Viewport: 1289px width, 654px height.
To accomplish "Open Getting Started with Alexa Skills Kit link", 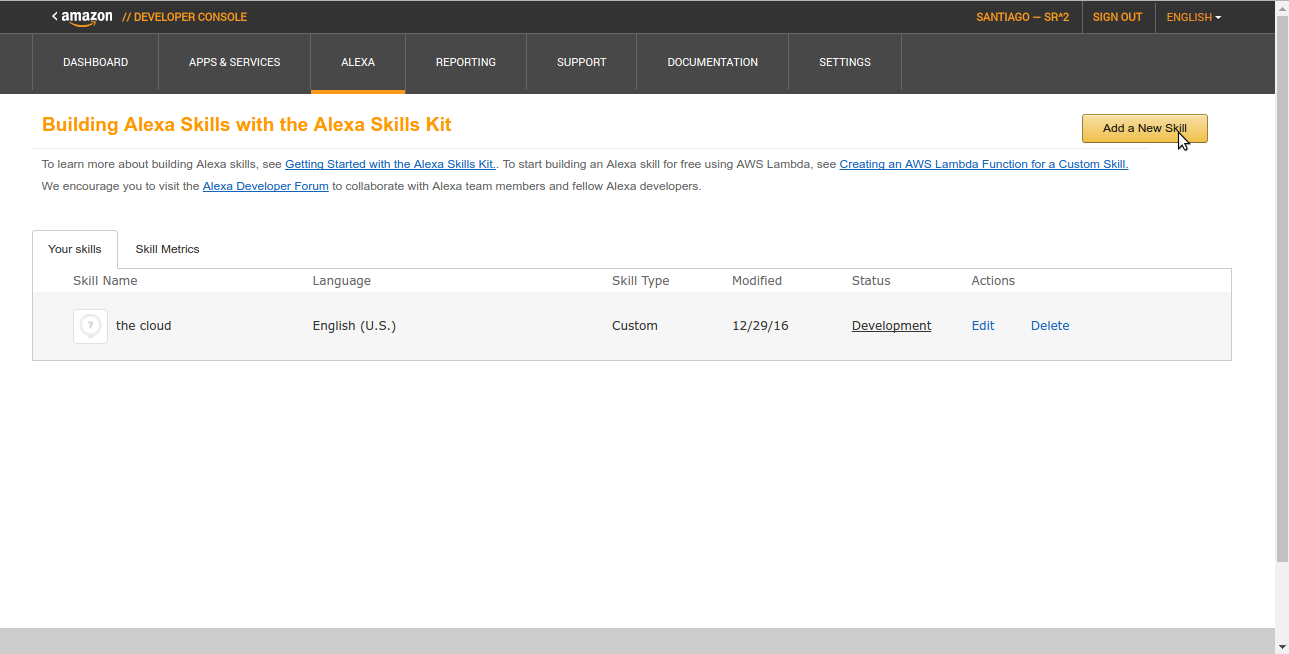I will click(x=391, y=164).
